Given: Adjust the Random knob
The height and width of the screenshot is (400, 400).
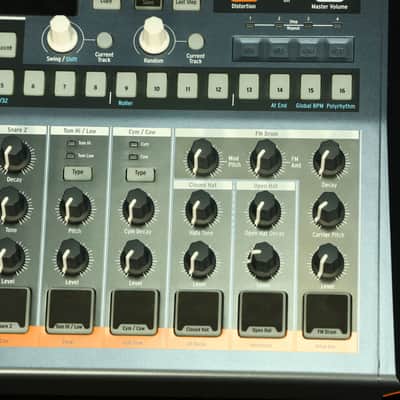Looking at the screenshot, I should pos(154,35).
